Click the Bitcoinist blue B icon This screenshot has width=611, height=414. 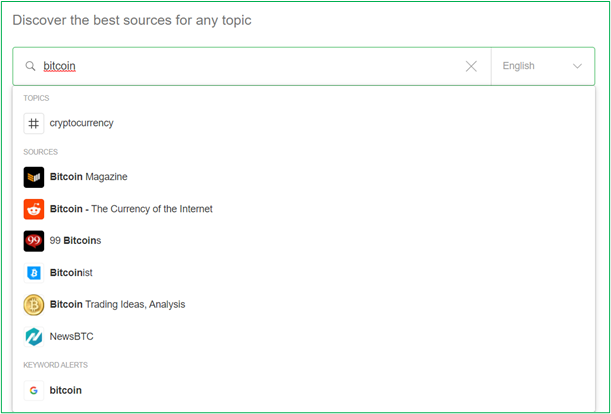(x=34, y=273)
